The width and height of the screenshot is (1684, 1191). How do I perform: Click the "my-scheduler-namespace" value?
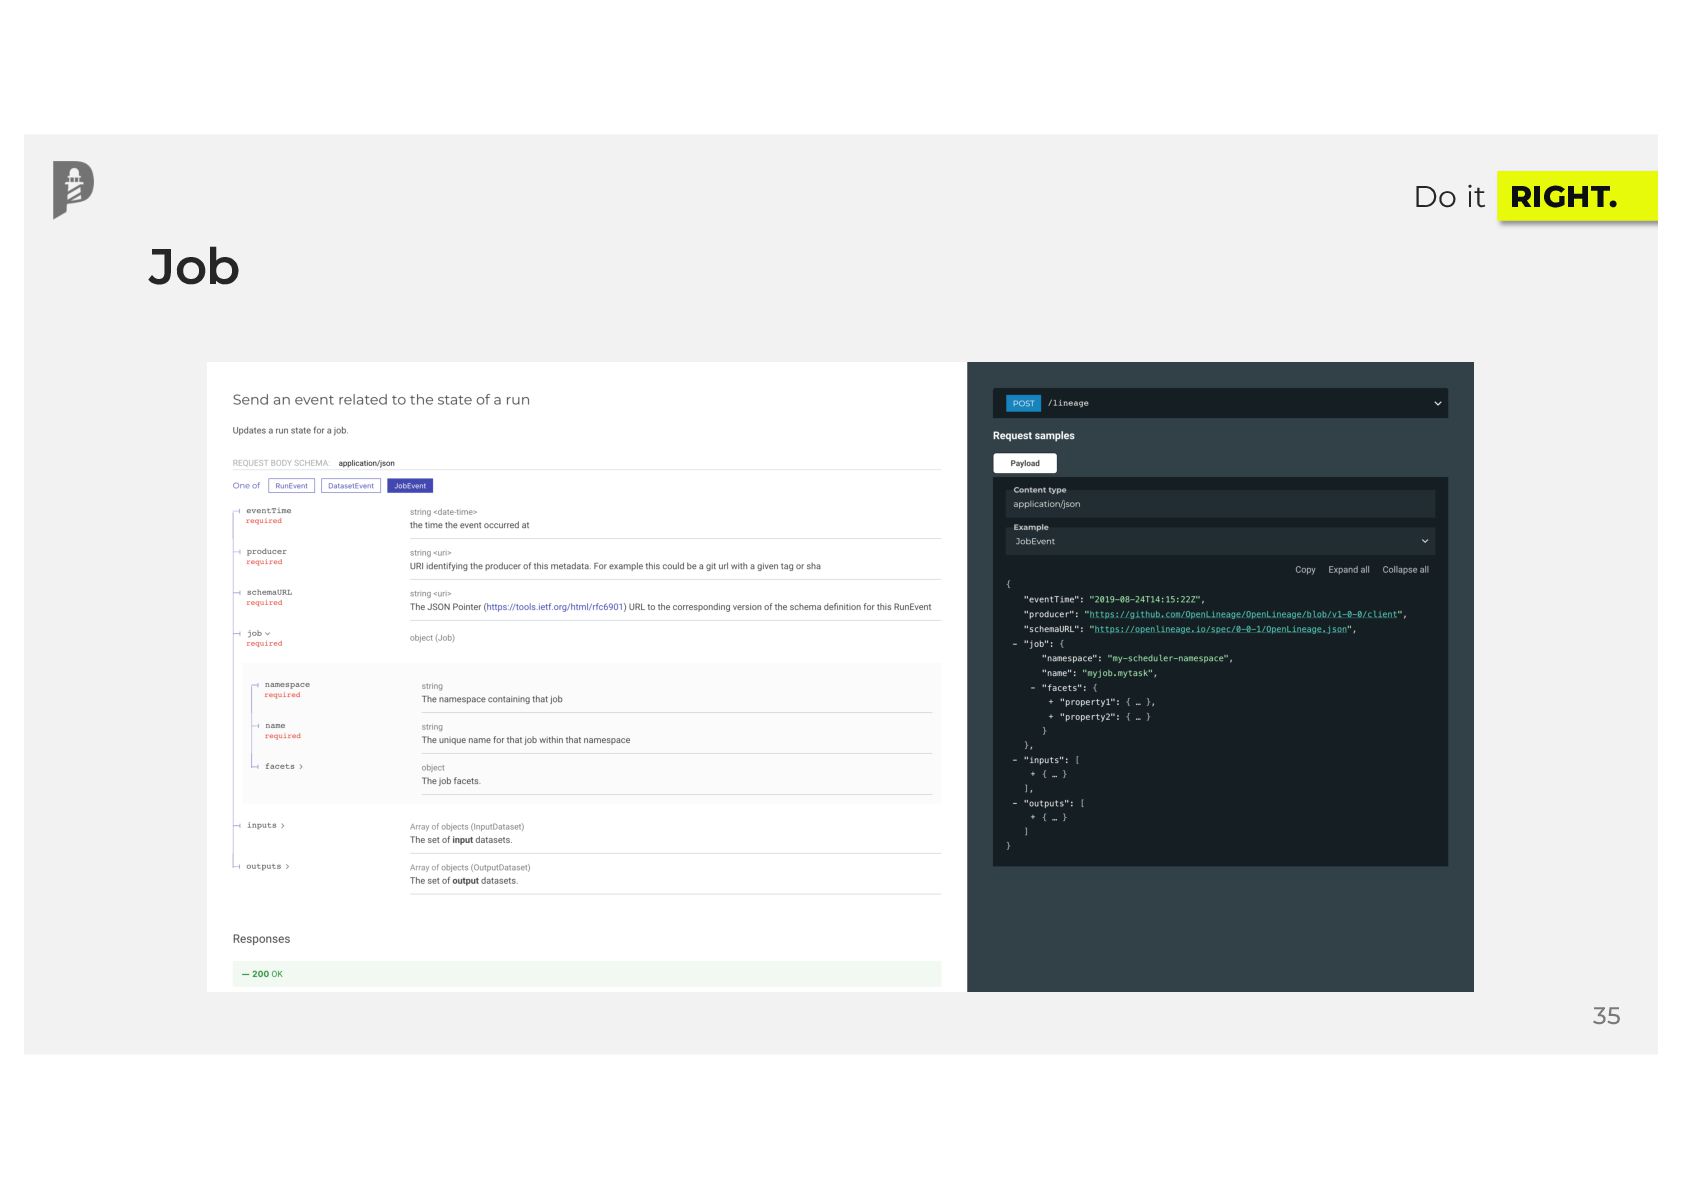1169,659
